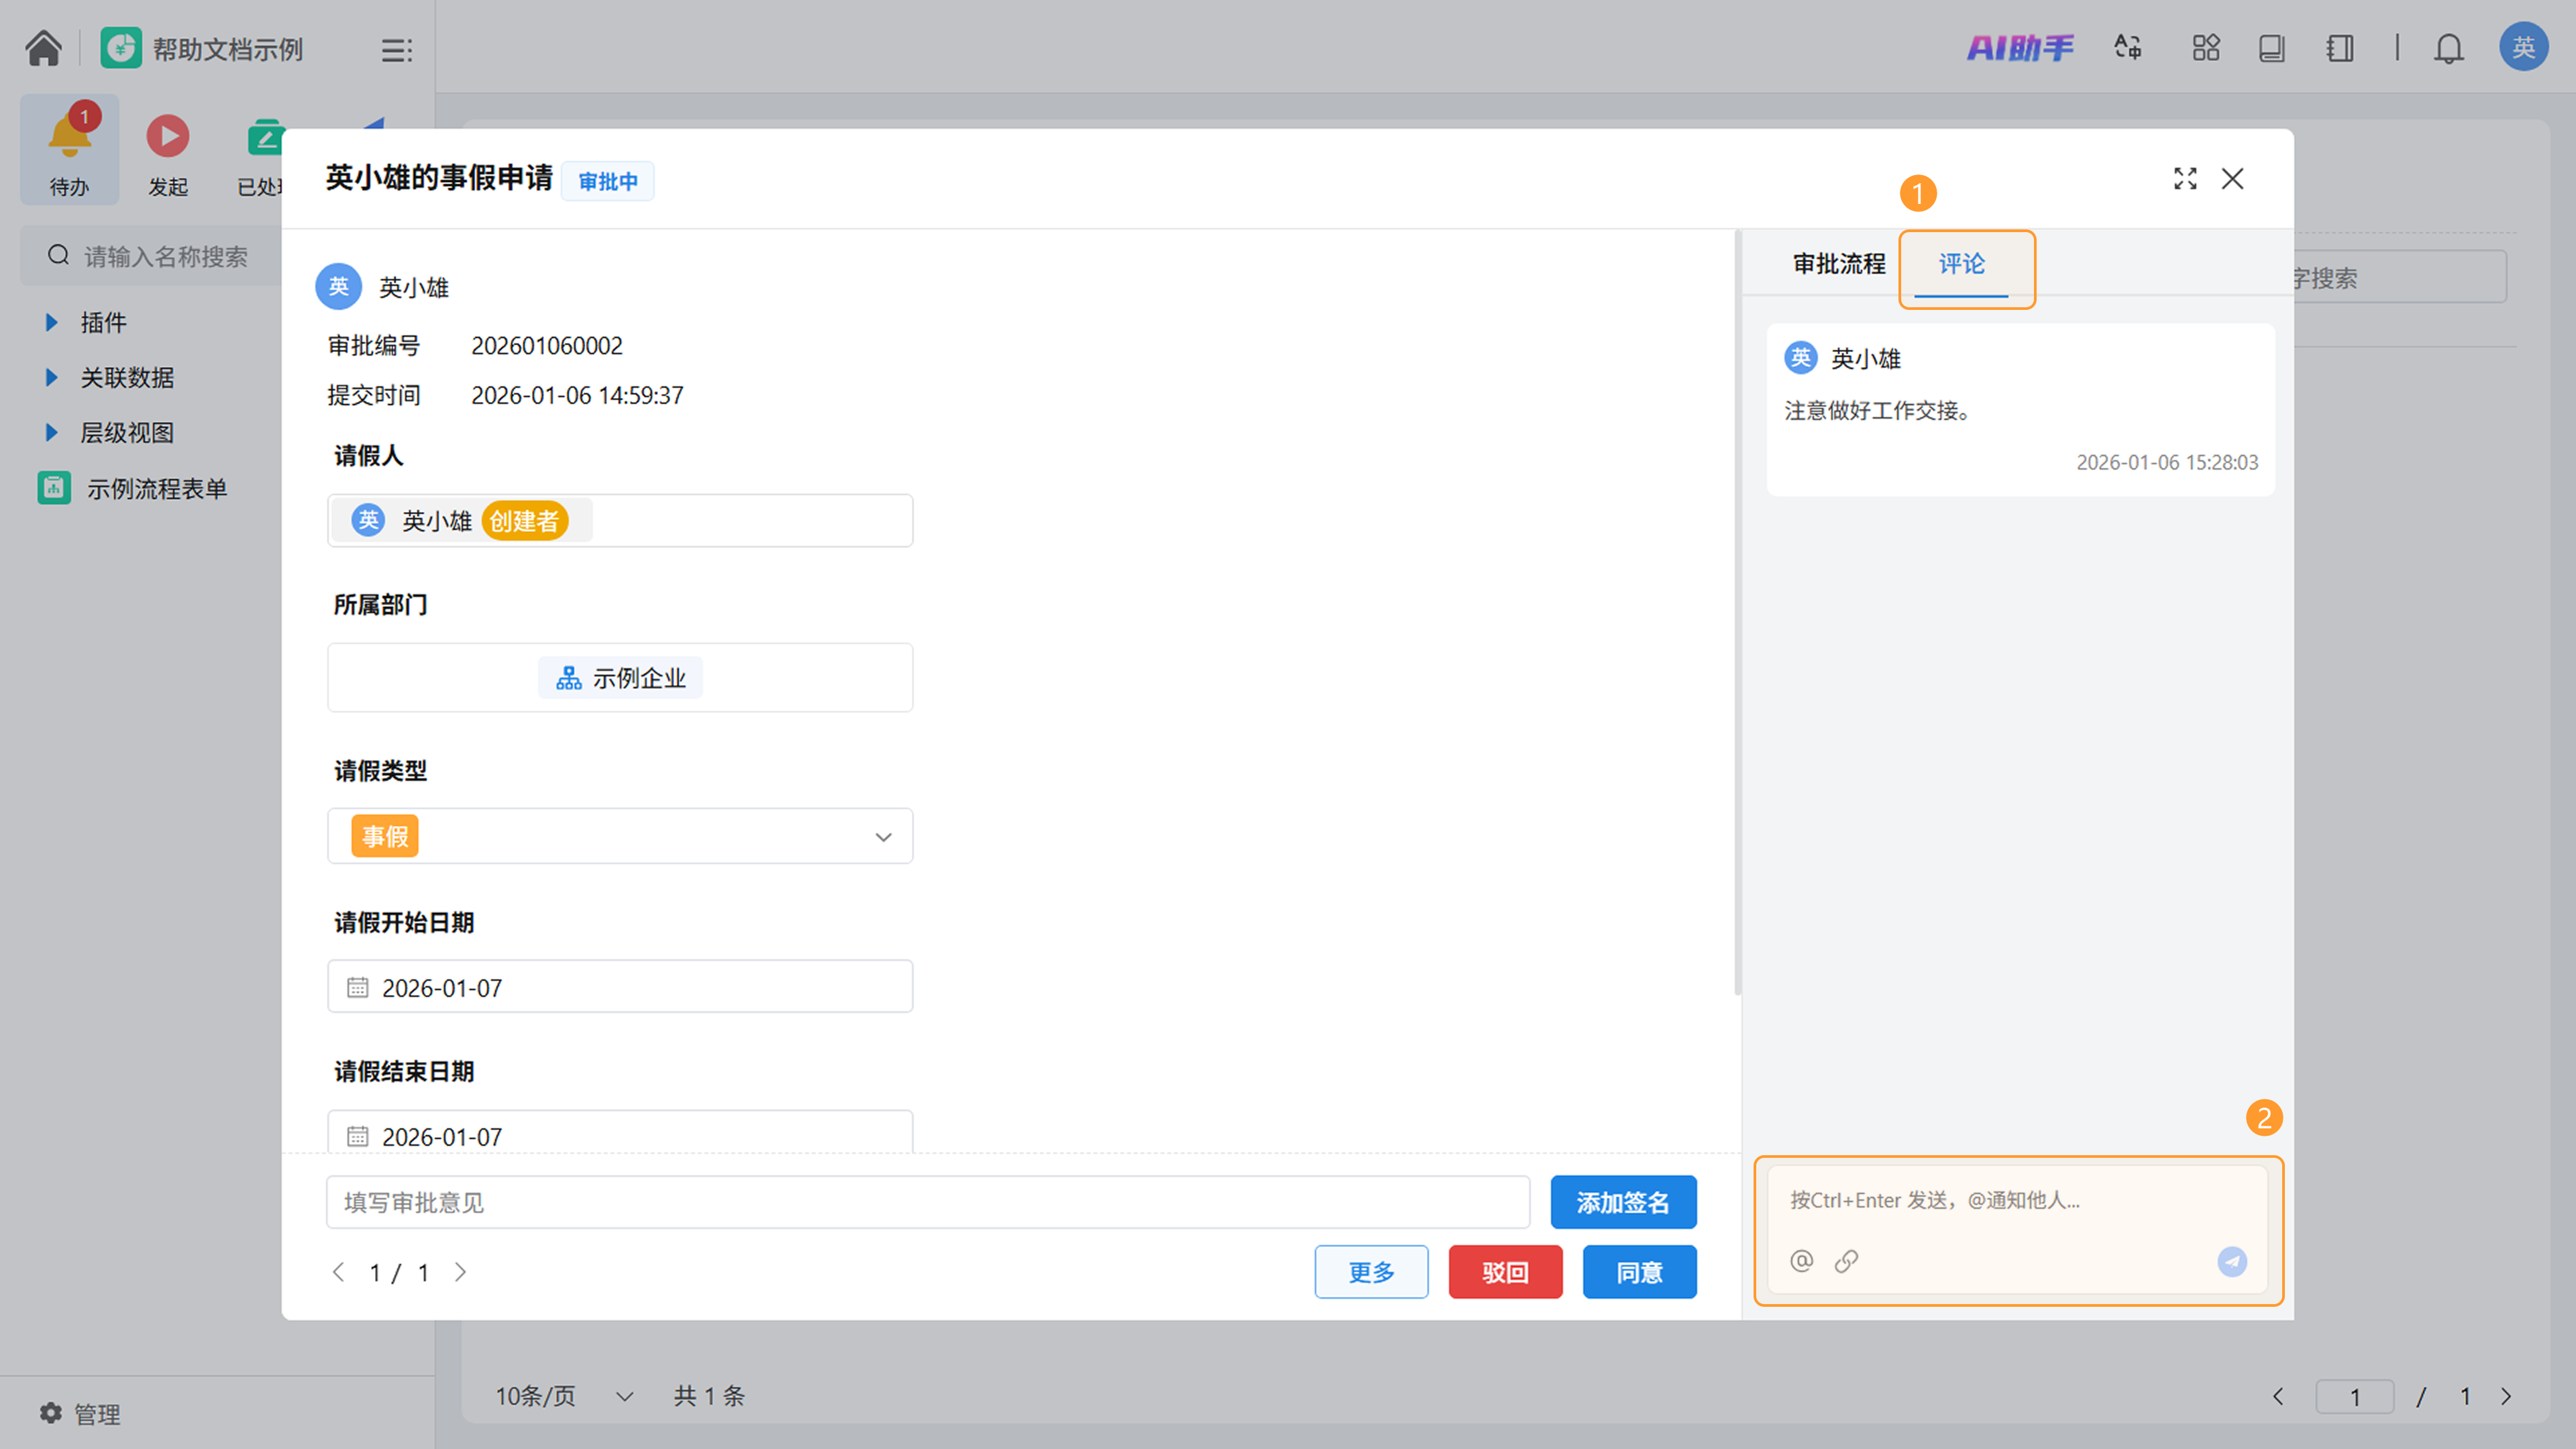Expand dialog to fullscreen
The width and height of the screenshot is (2576, 1449).
pos(2185,179)
